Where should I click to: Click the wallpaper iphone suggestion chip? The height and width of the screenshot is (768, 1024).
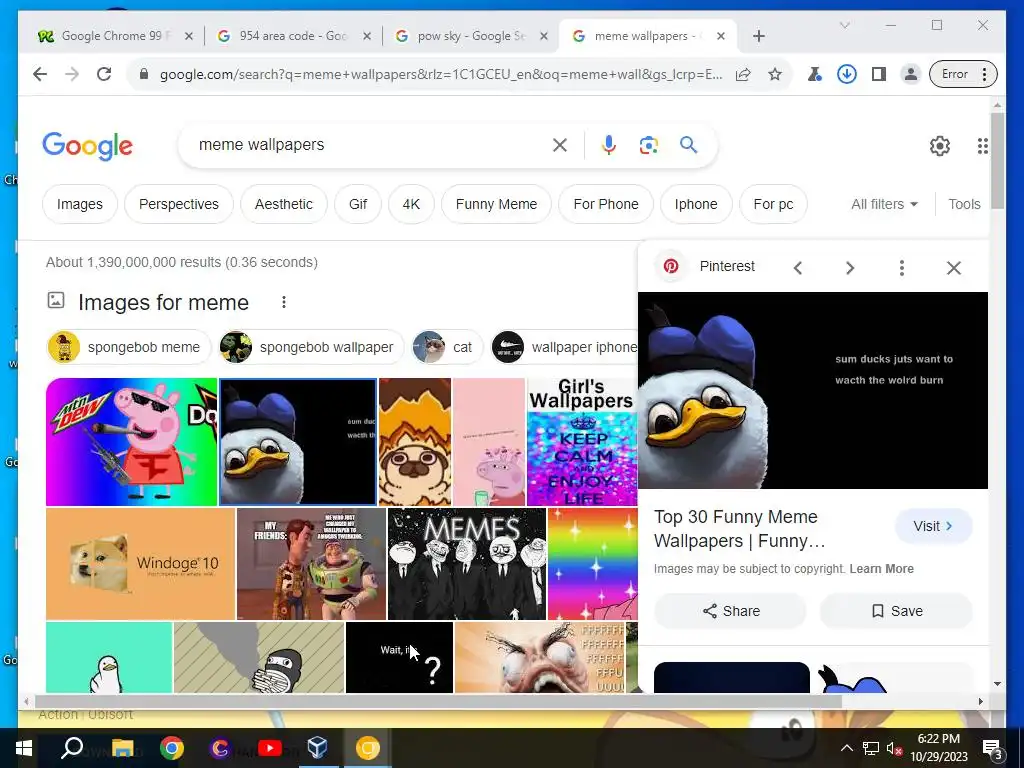[564, 347]
